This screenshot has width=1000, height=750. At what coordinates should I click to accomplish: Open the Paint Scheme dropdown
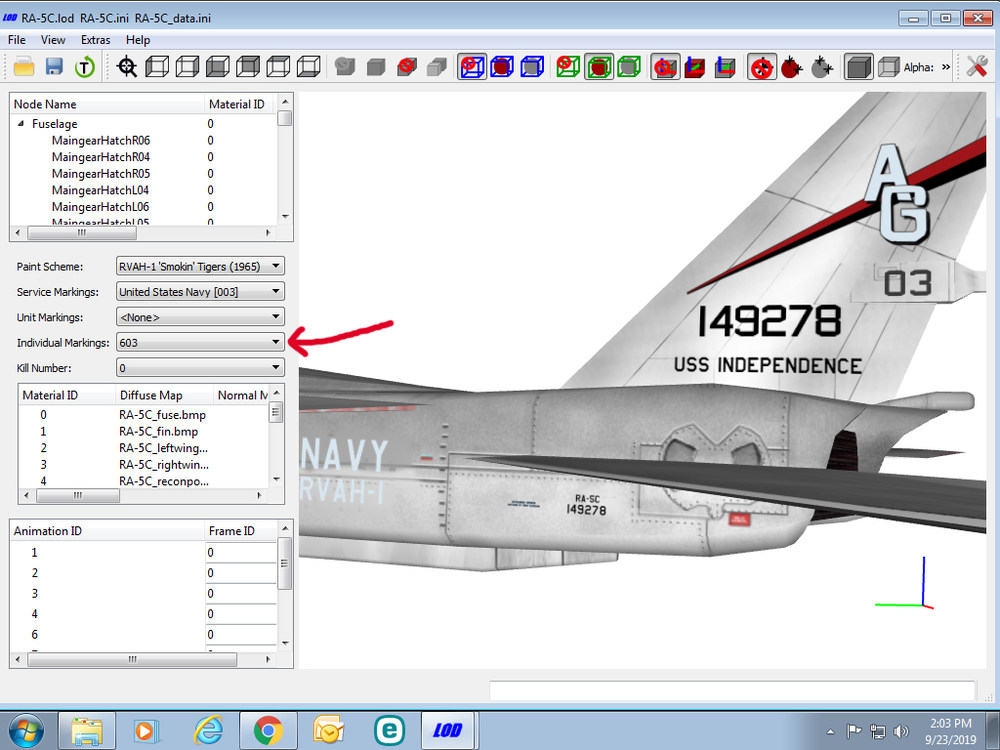point(200,266)
